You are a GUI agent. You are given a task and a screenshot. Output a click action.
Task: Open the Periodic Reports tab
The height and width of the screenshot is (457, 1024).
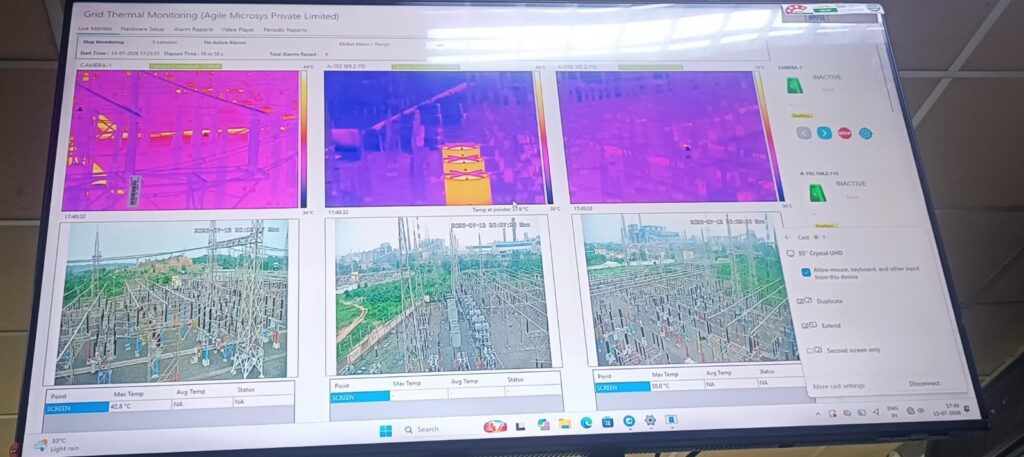coord(285,29)
